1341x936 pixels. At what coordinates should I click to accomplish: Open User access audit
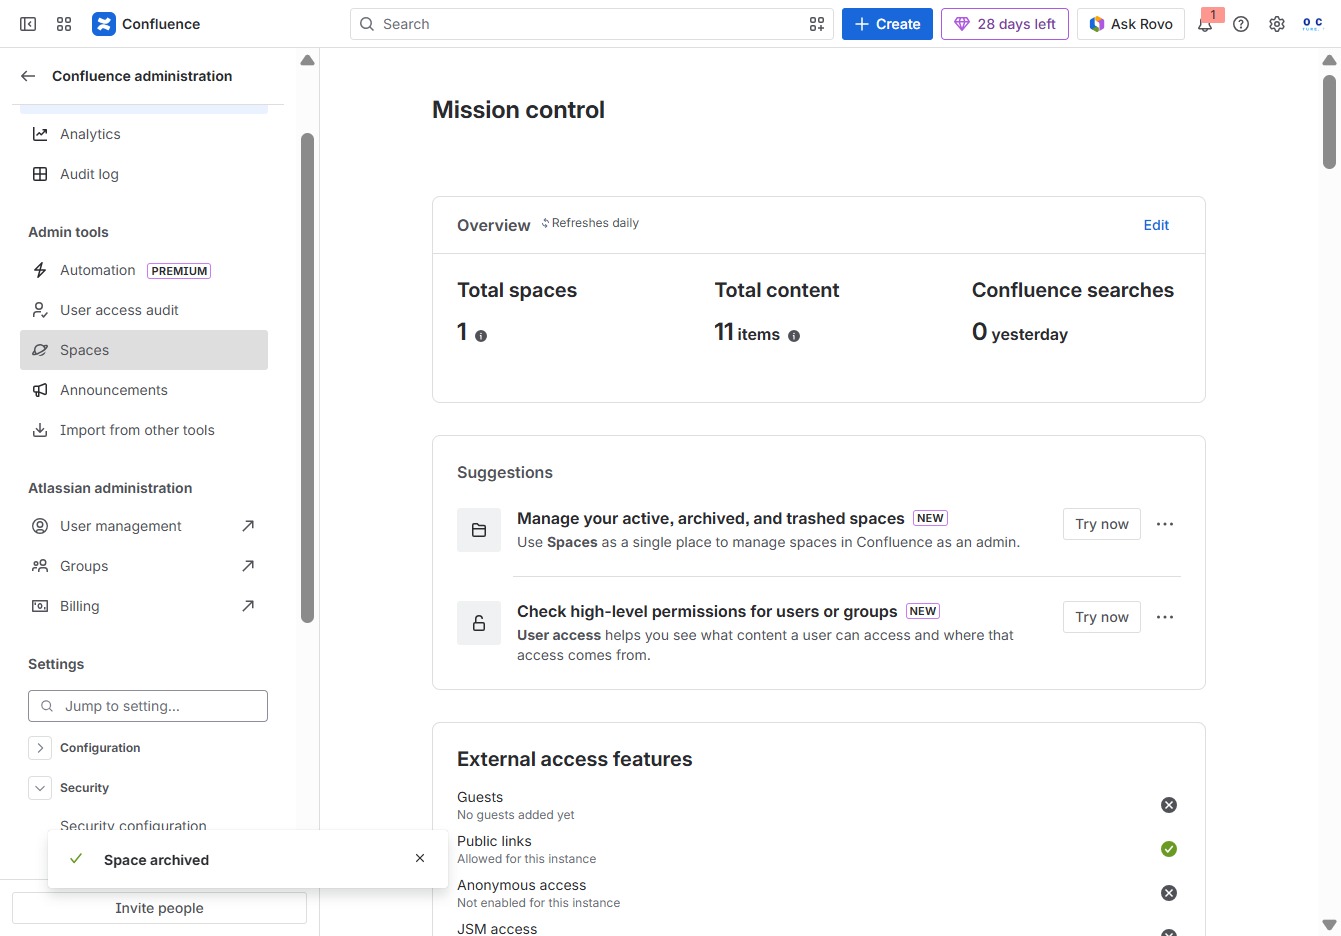(x=144, y=310)
